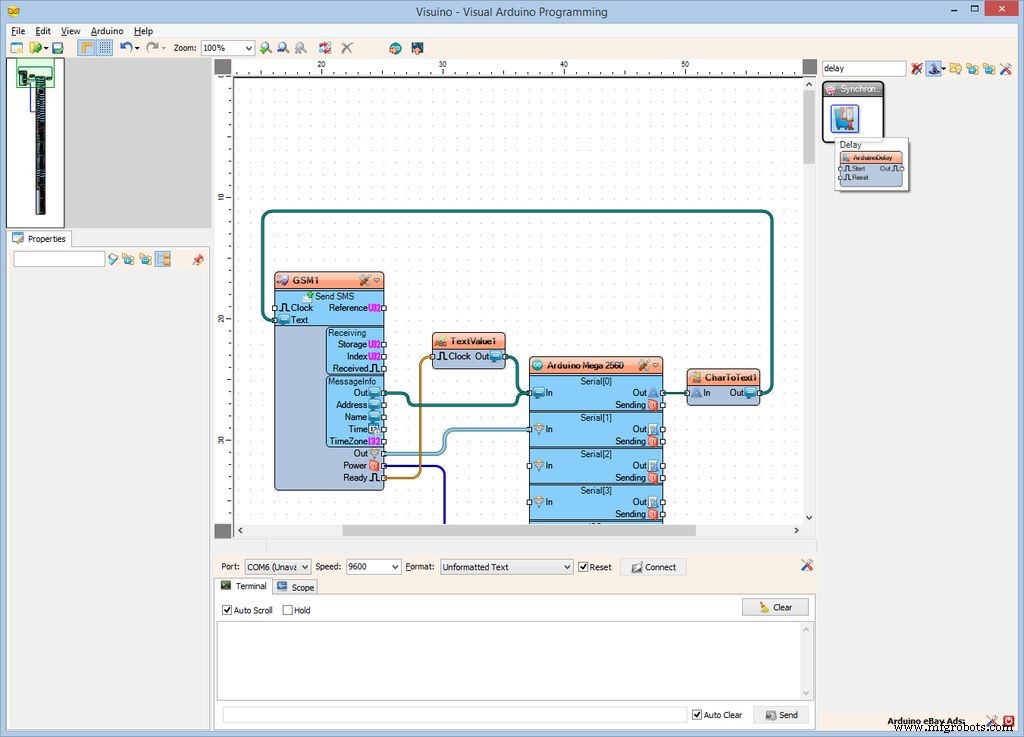
Task: Select the Delay component icon in palette
Action: click(845, 119)
